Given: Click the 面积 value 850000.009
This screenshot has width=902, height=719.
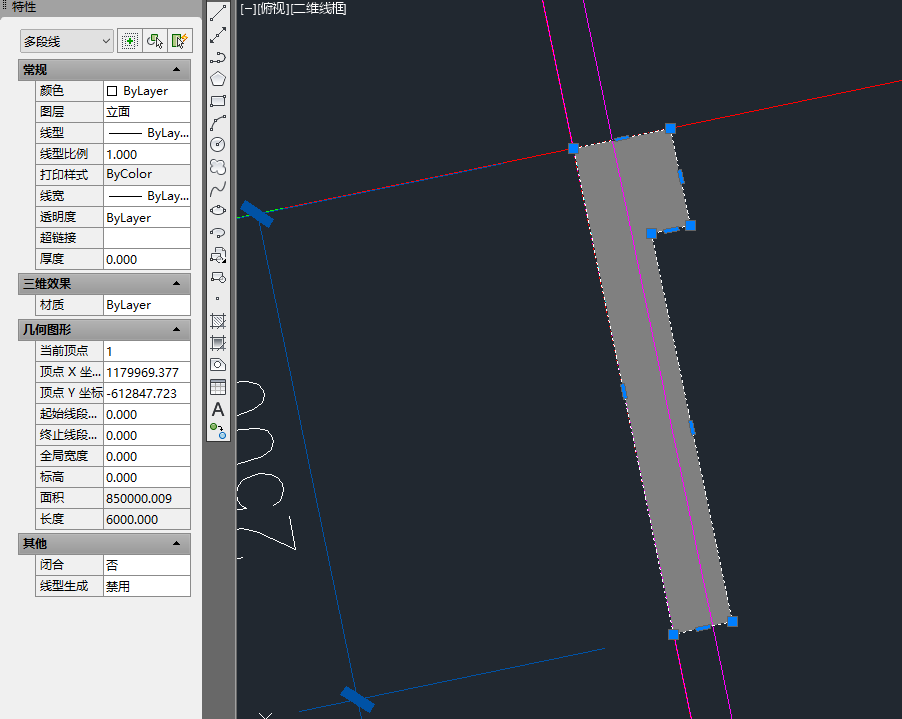Looking at the screenshot, I should click(147, 498).
